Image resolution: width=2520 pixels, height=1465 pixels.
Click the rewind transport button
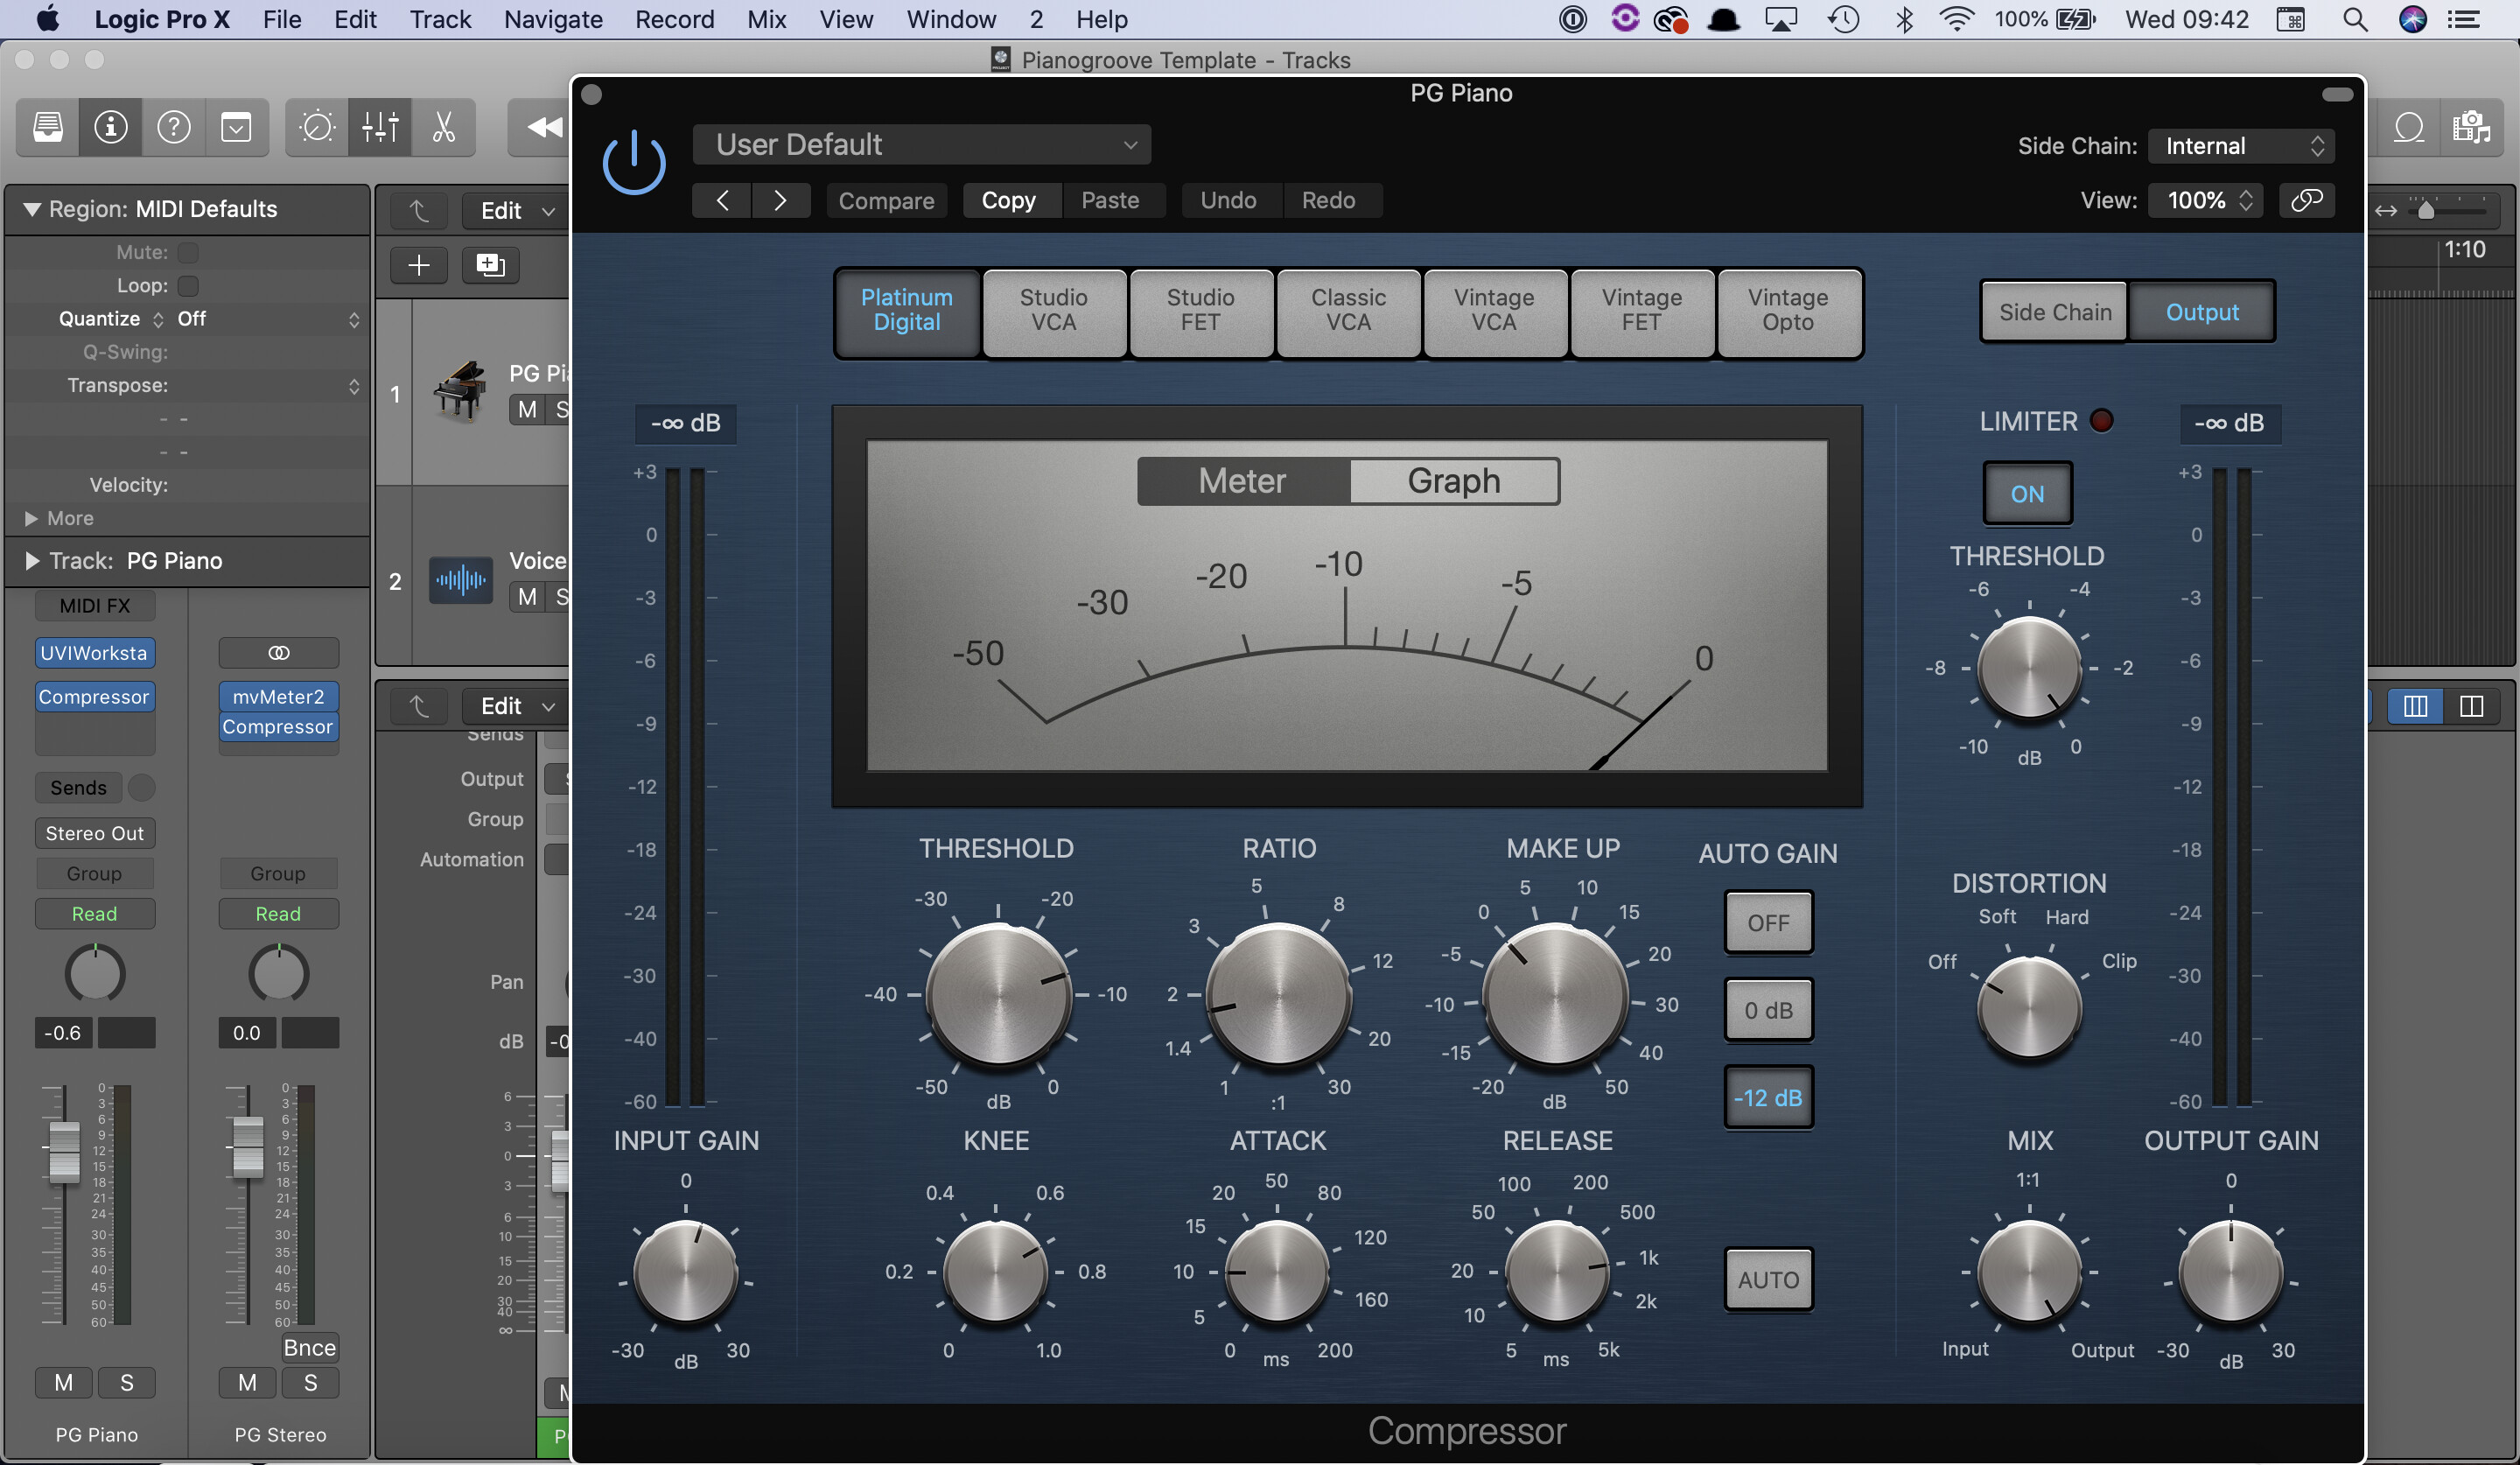pyautogui.click(x=544, y=127)
